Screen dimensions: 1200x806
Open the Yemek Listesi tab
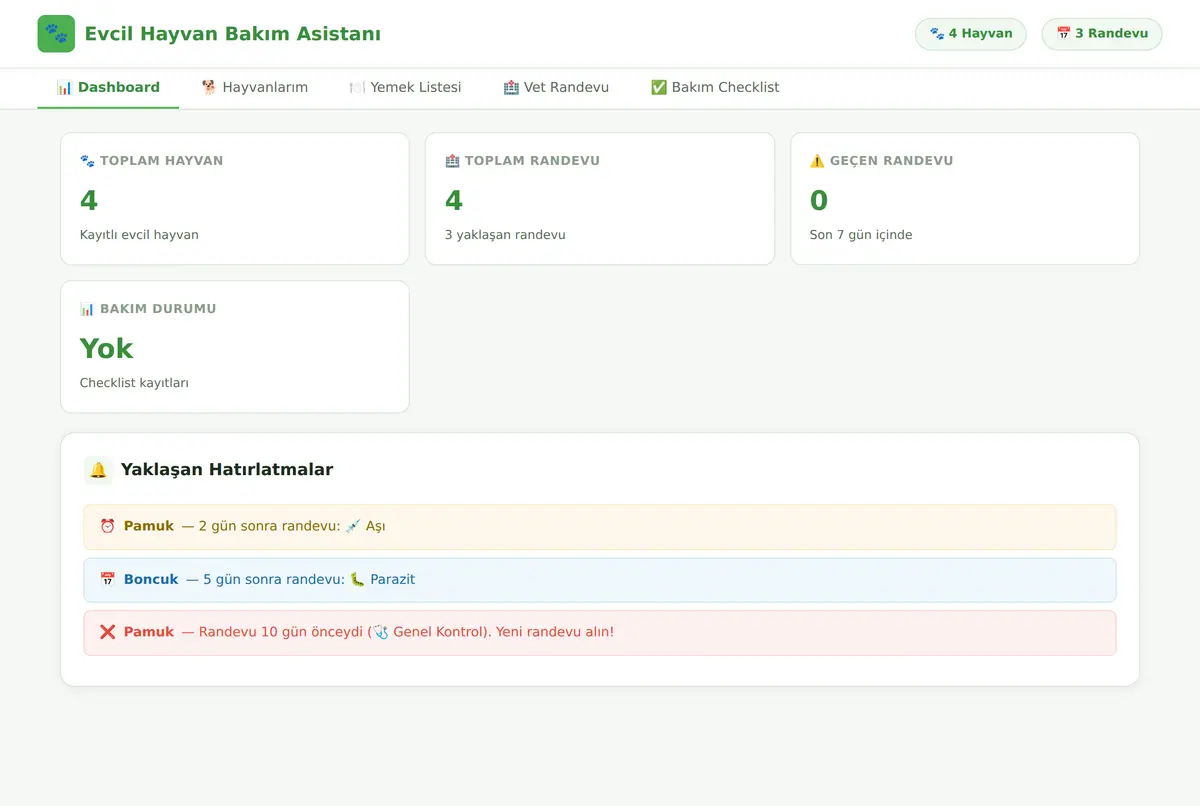tap(405, 88)
